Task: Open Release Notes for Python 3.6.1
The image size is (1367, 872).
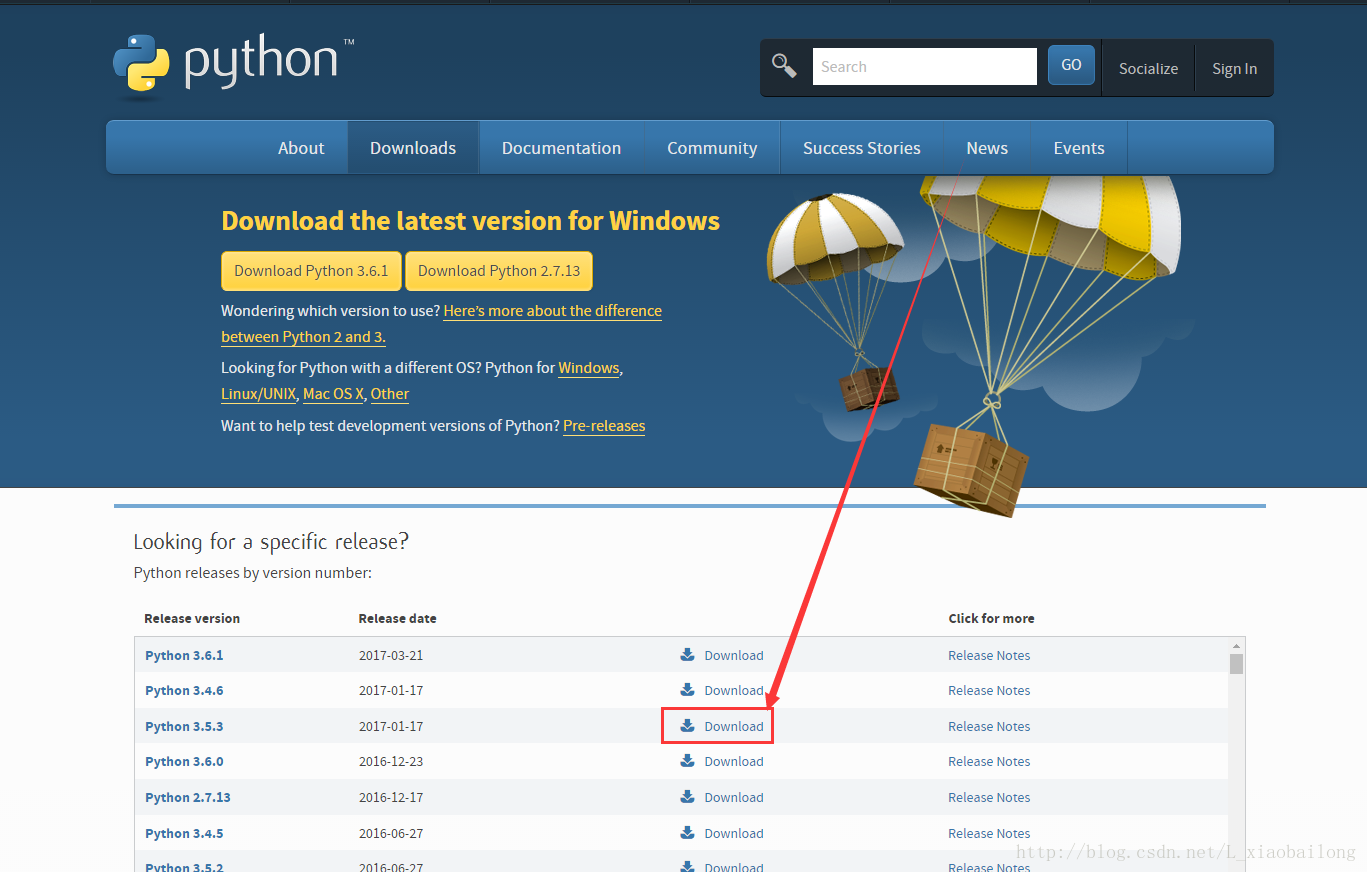Action: (x=989, y=655)
